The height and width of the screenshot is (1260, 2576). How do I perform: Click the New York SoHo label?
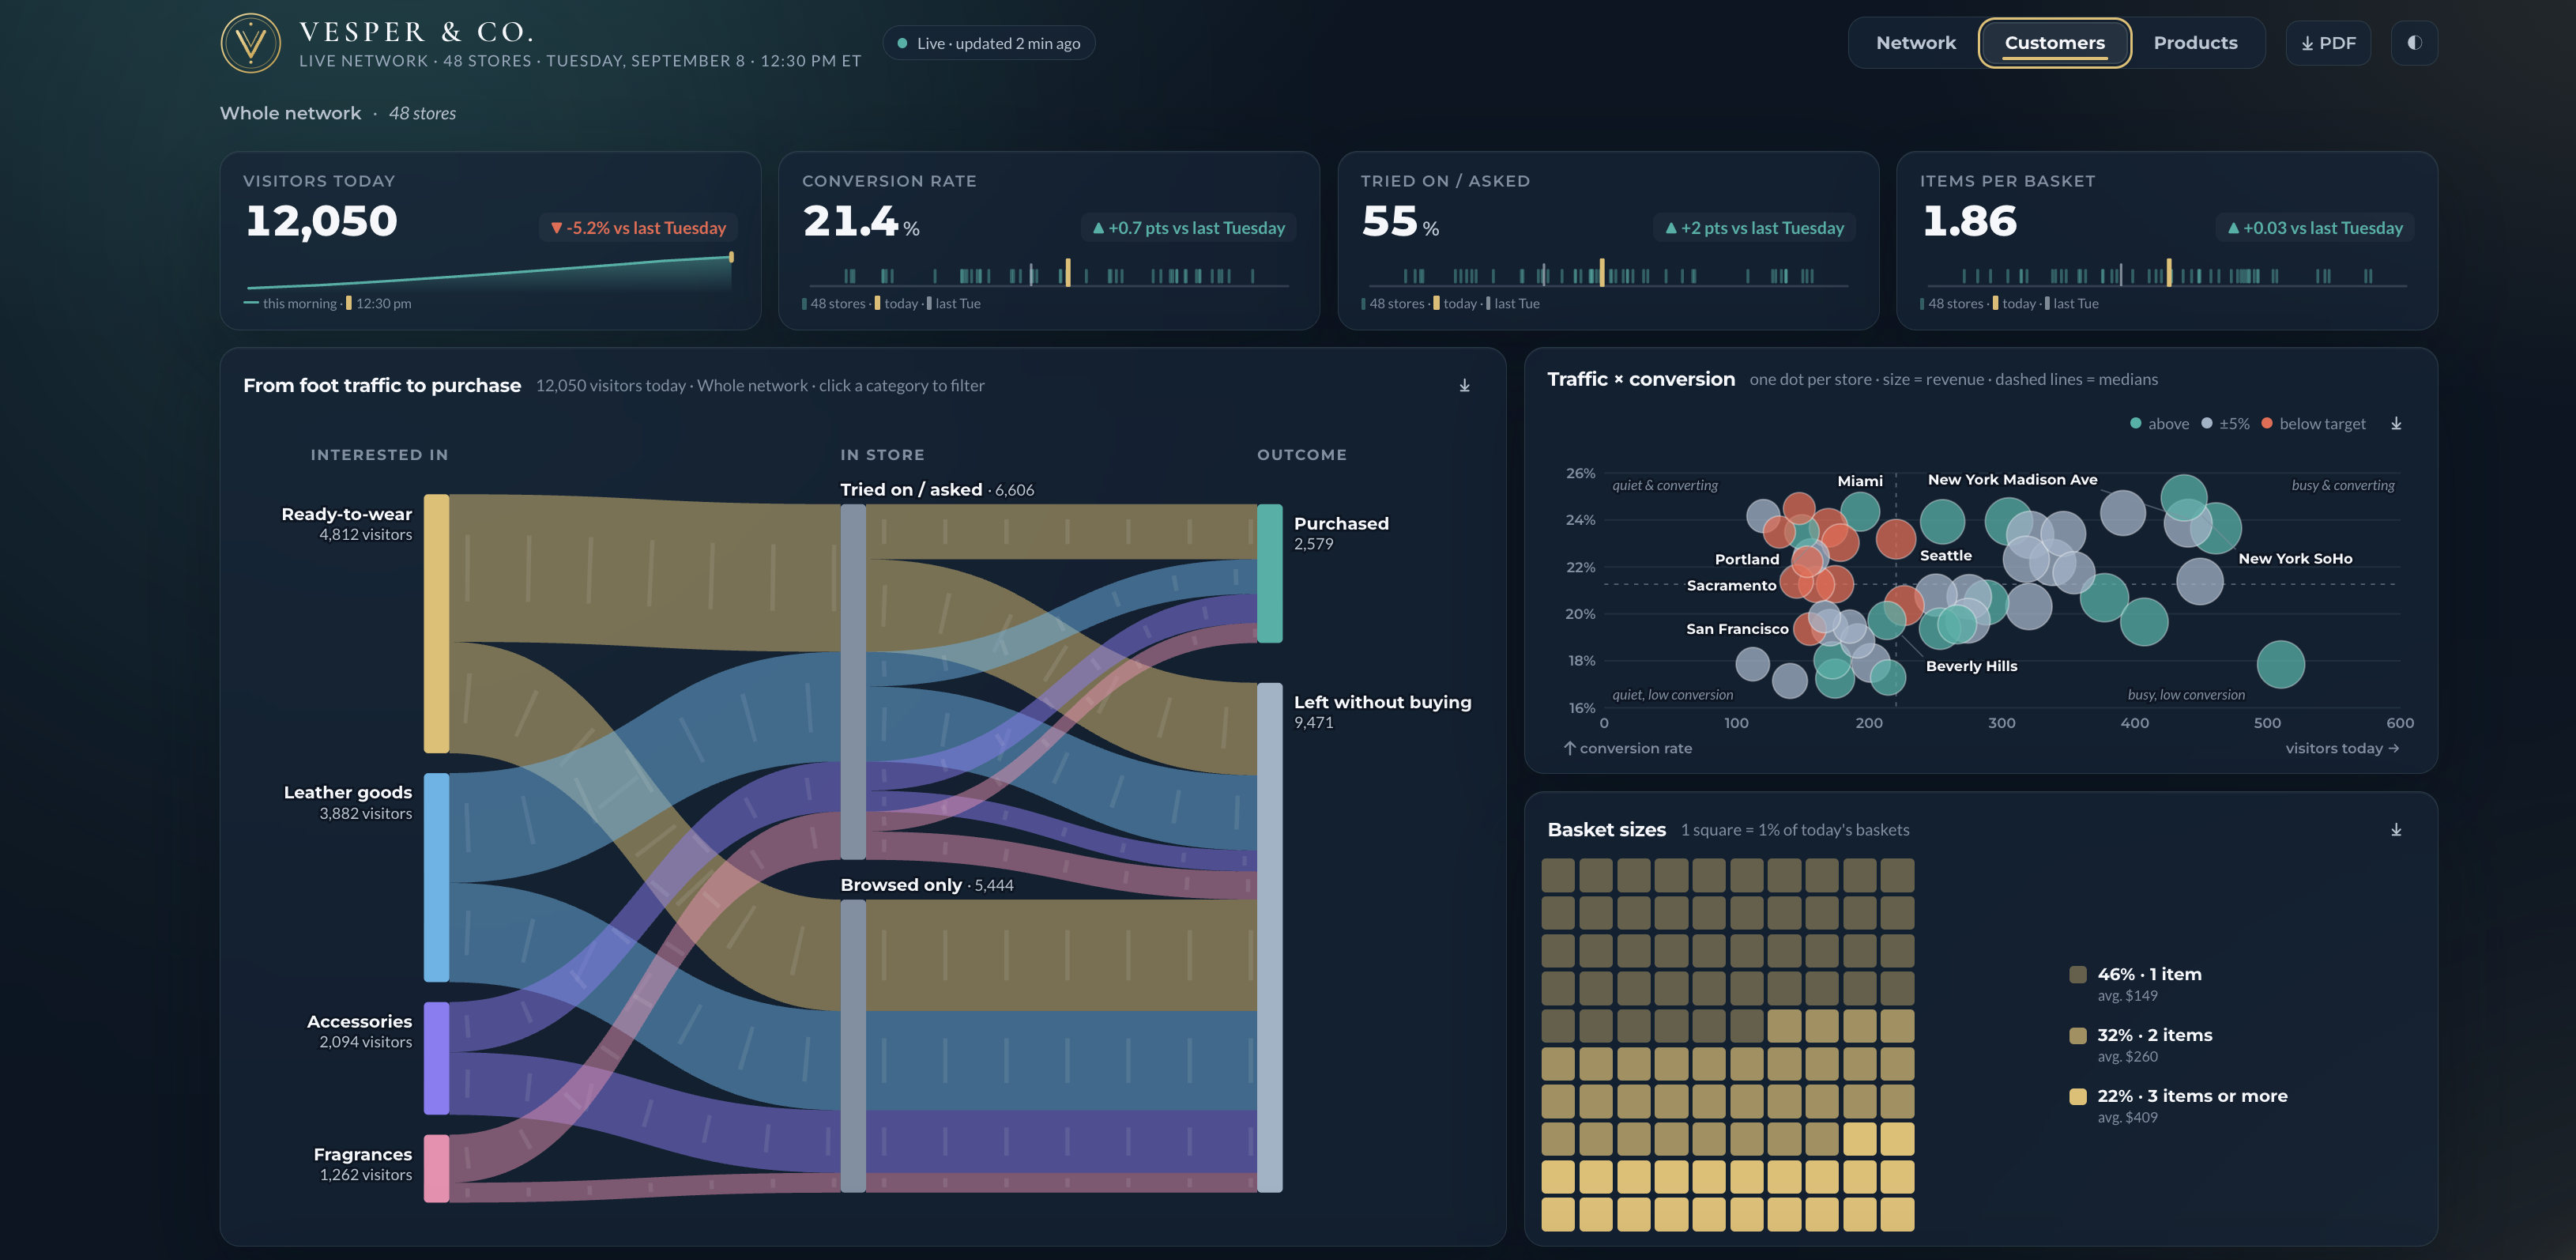2295,558
